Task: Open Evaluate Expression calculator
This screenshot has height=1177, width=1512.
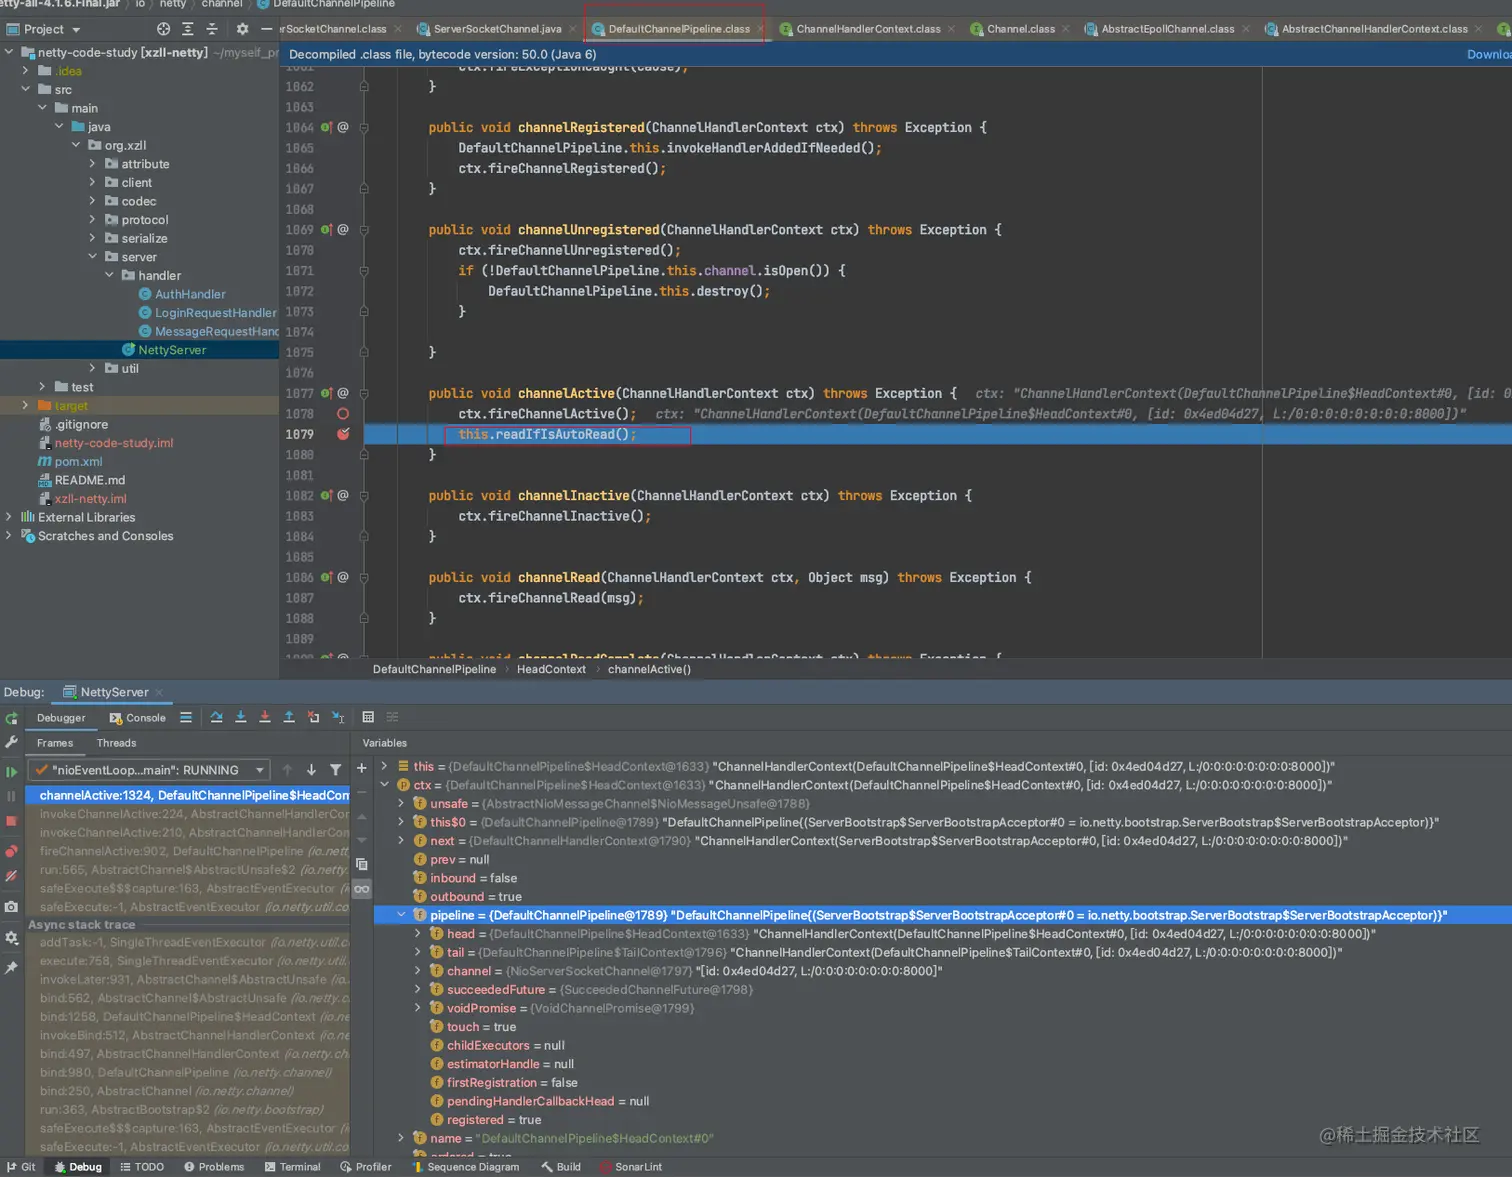Action: (368, 717)
